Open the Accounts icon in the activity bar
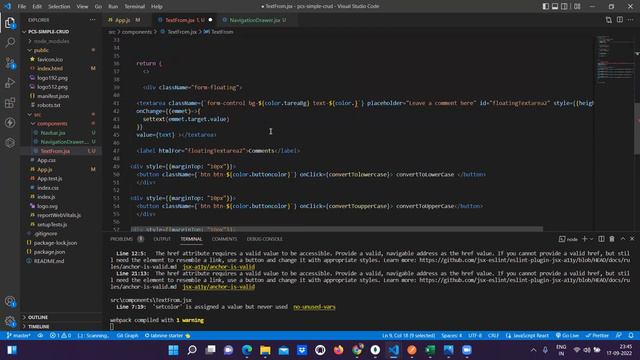 click(x=10, y=302)
